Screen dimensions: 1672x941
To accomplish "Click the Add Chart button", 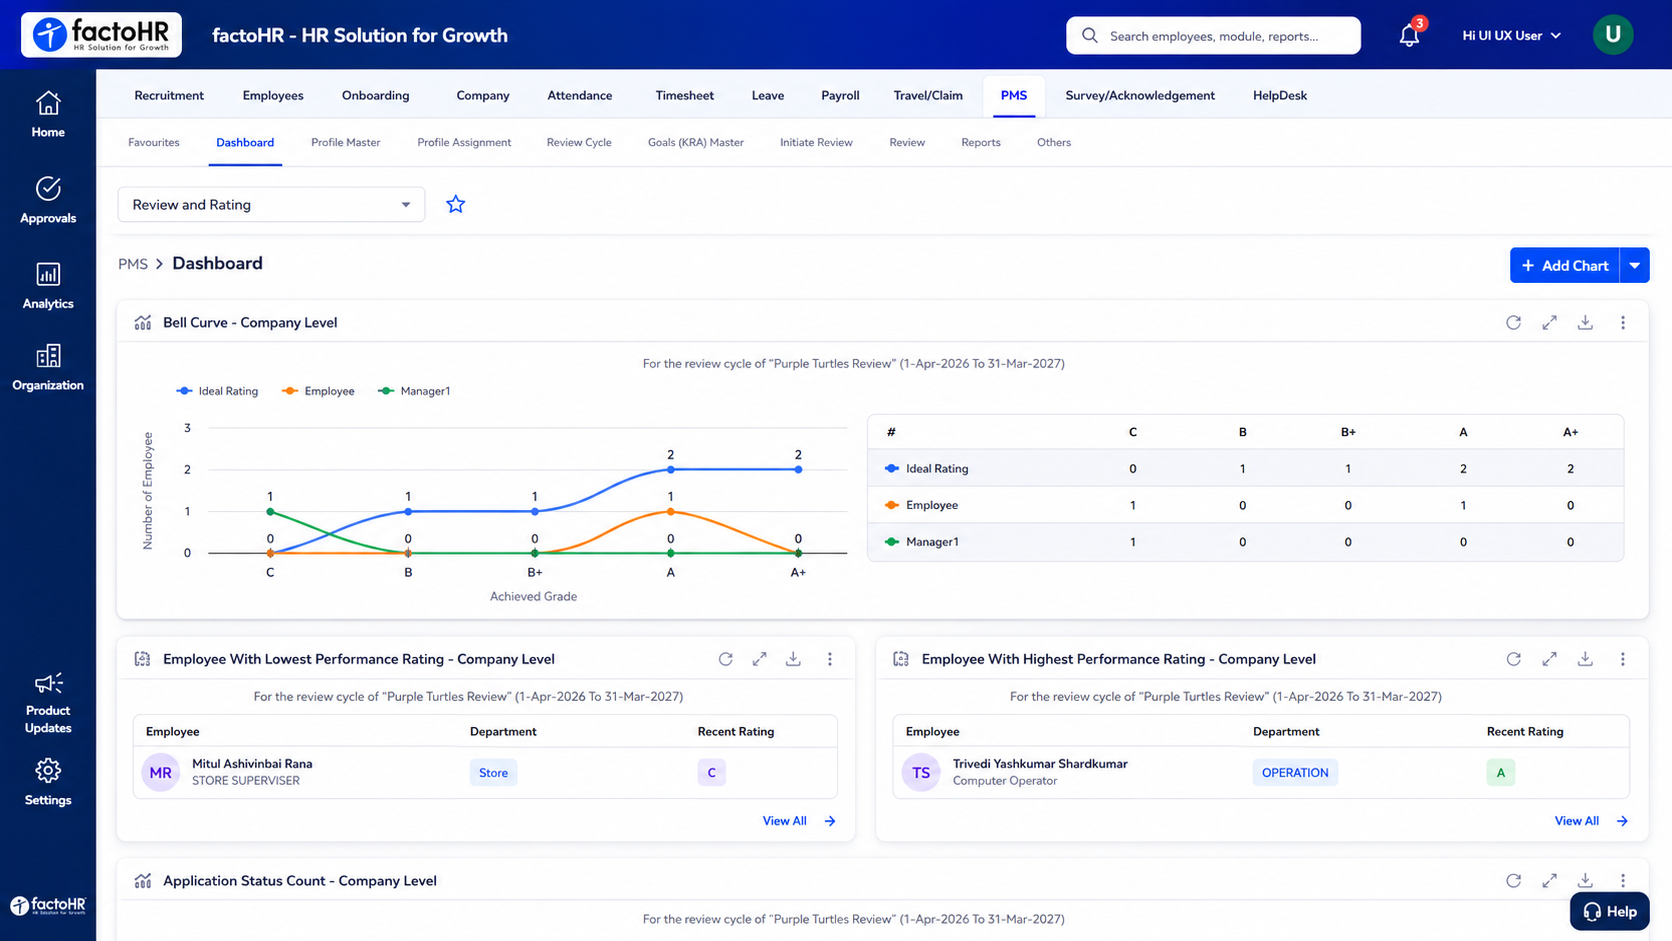I will click(x=1565, y=265).
